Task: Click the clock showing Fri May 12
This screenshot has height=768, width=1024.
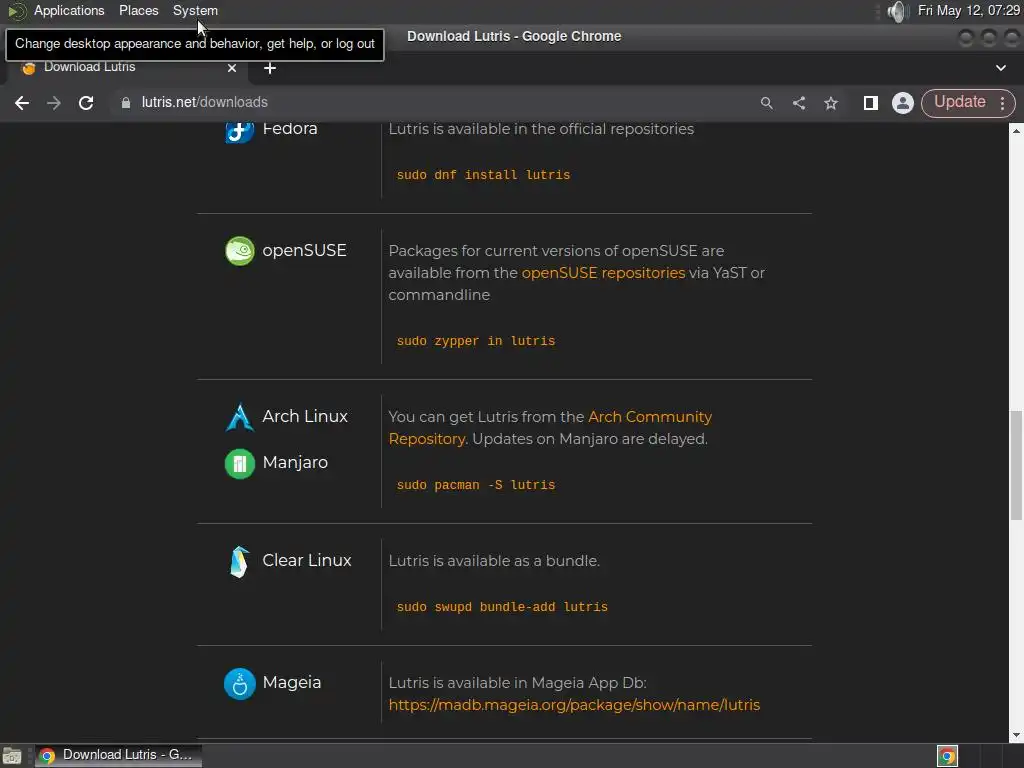Action: 968,10
